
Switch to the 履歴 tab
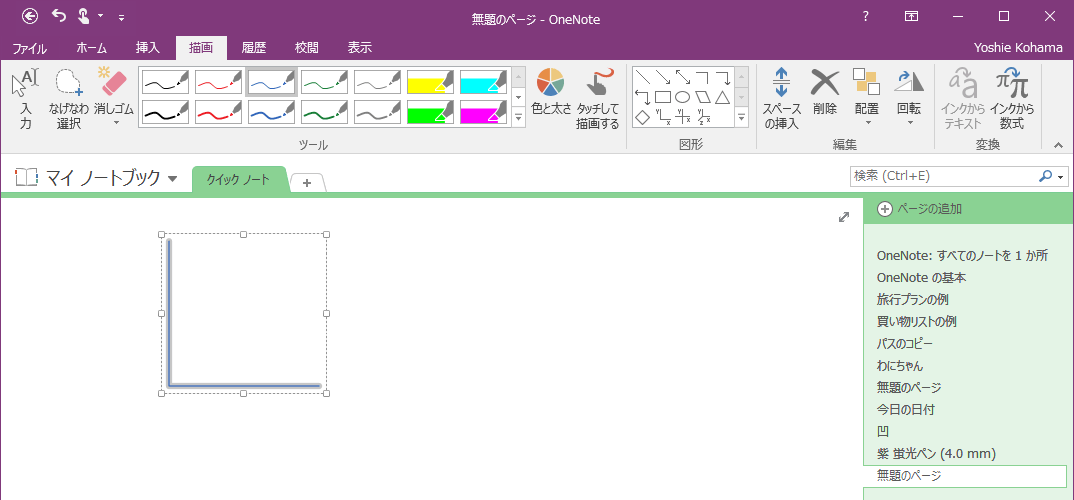pyautogui.click(x=253, y=48)
